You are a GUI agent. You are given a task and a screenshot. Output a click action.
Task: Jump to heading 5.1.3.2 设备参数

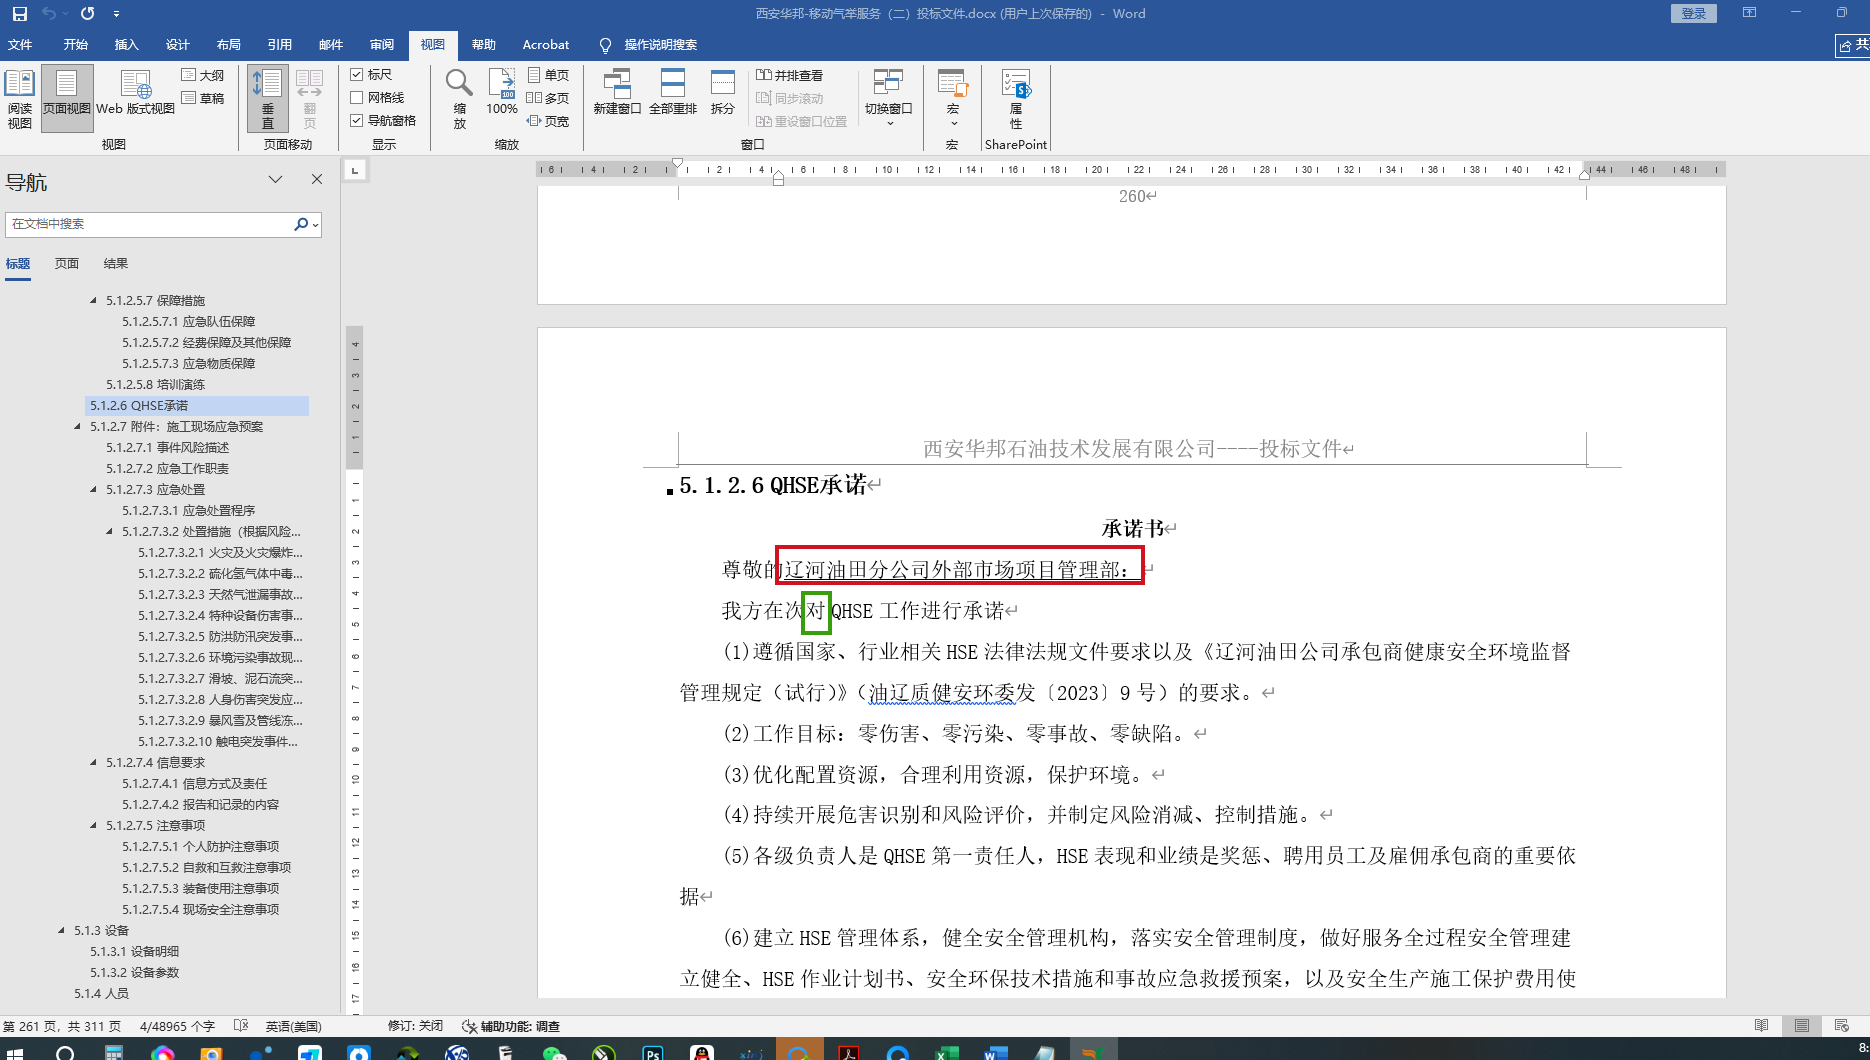pyautogui.click(x=134, y=972)
